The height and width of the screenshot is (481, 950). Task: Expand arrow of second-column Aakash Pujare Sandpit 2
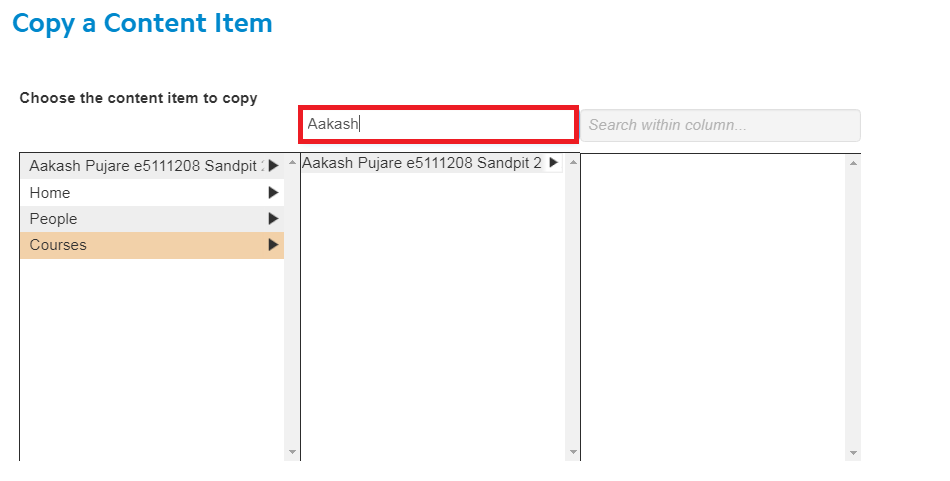[x=553, y=162]
